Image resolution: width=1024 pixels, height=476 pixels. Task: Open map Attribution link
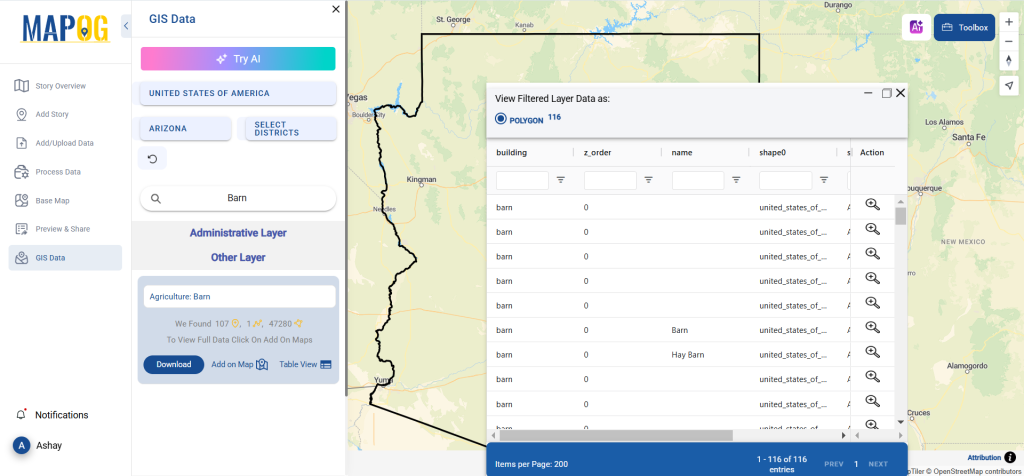pos(984,458)
